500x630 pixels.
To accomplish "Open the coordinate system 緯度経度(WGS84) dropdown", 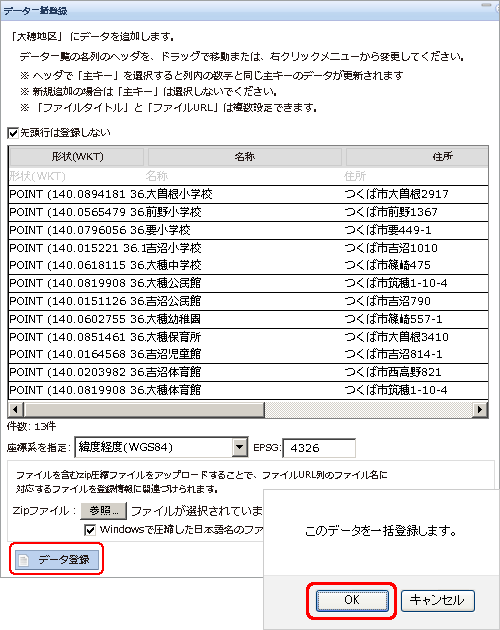I will click(161, 447).
